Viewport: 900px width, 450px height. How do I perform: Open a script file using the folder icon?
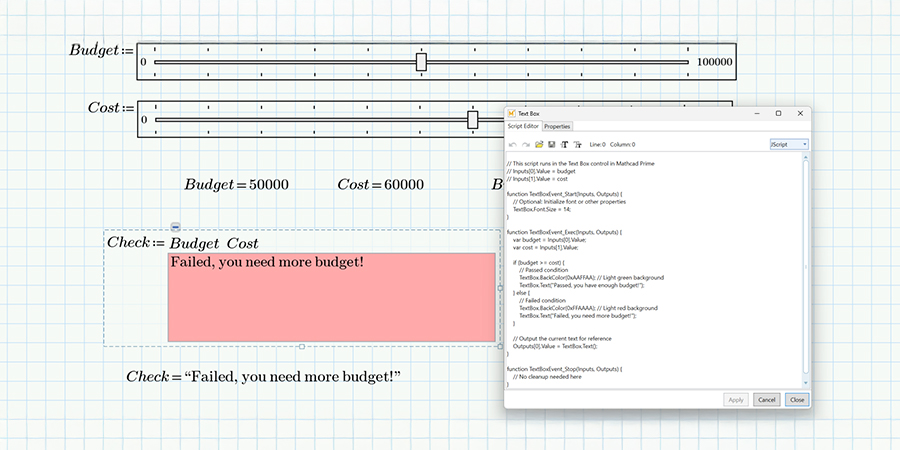click(539, 145)
